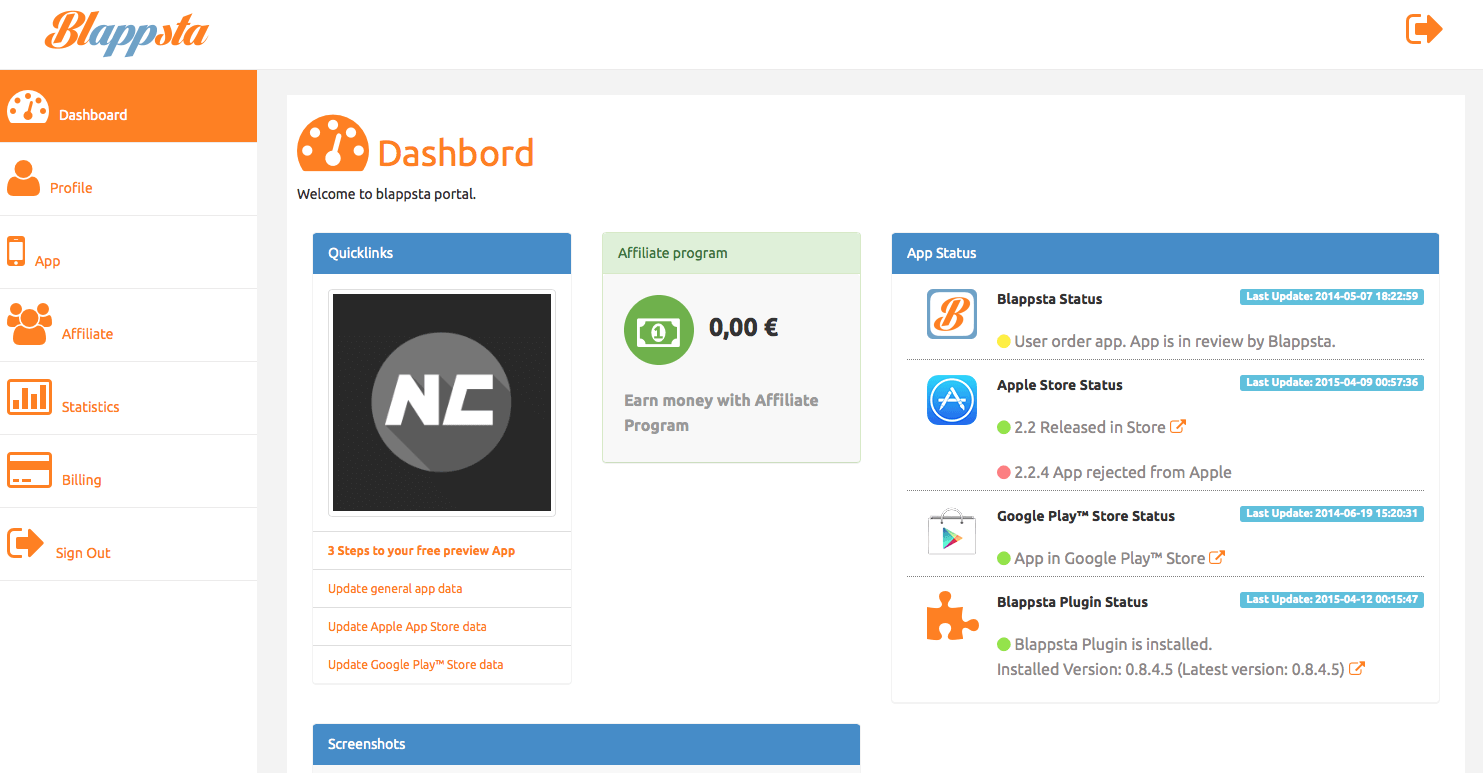
Task: Click Welcome to blappsta portal text
Action: click(x=386, y=194)
